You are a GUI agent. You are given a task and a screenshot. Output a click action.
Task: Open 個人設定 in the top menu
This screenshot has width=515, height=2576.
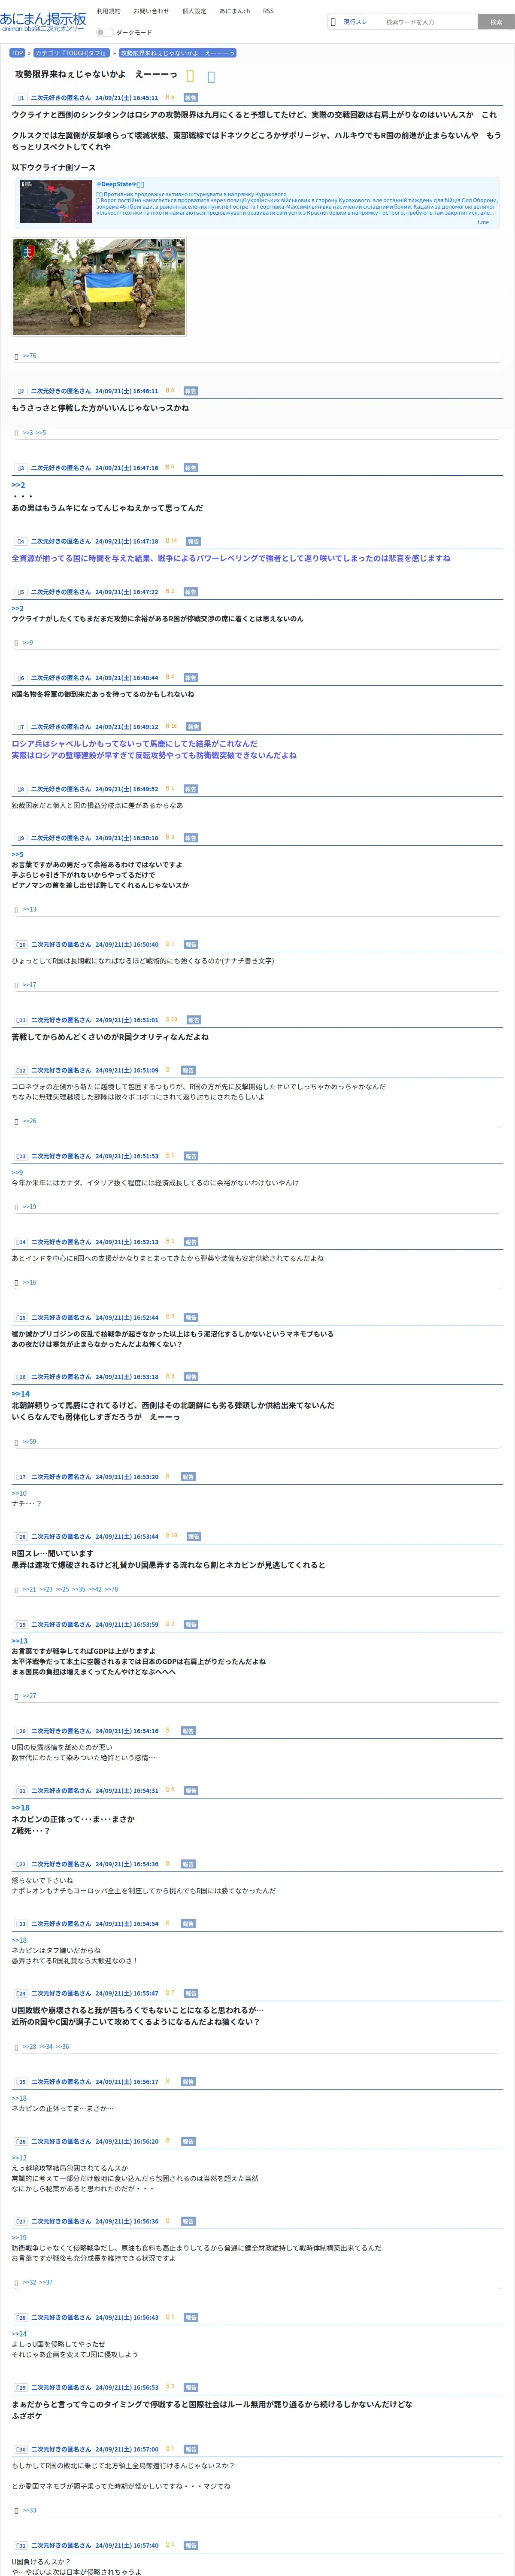(x=194, y=11)
